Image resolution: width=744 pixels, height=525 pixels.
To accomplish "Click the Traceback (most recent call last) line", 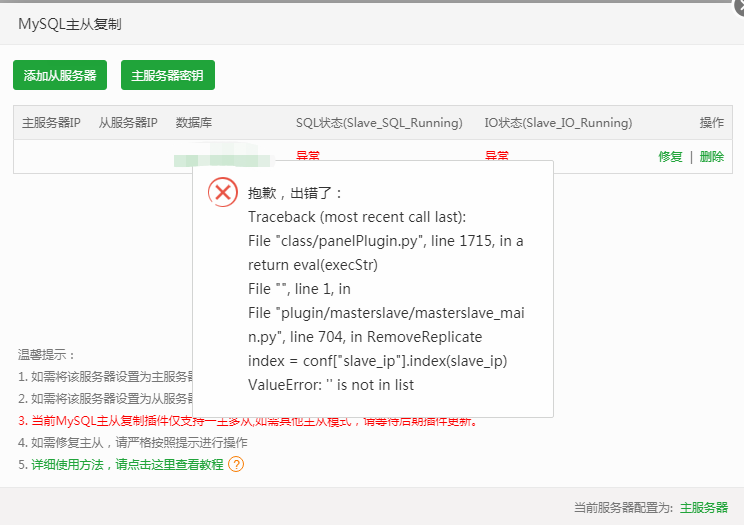I will pyautogui.click(x=357, y=217).
